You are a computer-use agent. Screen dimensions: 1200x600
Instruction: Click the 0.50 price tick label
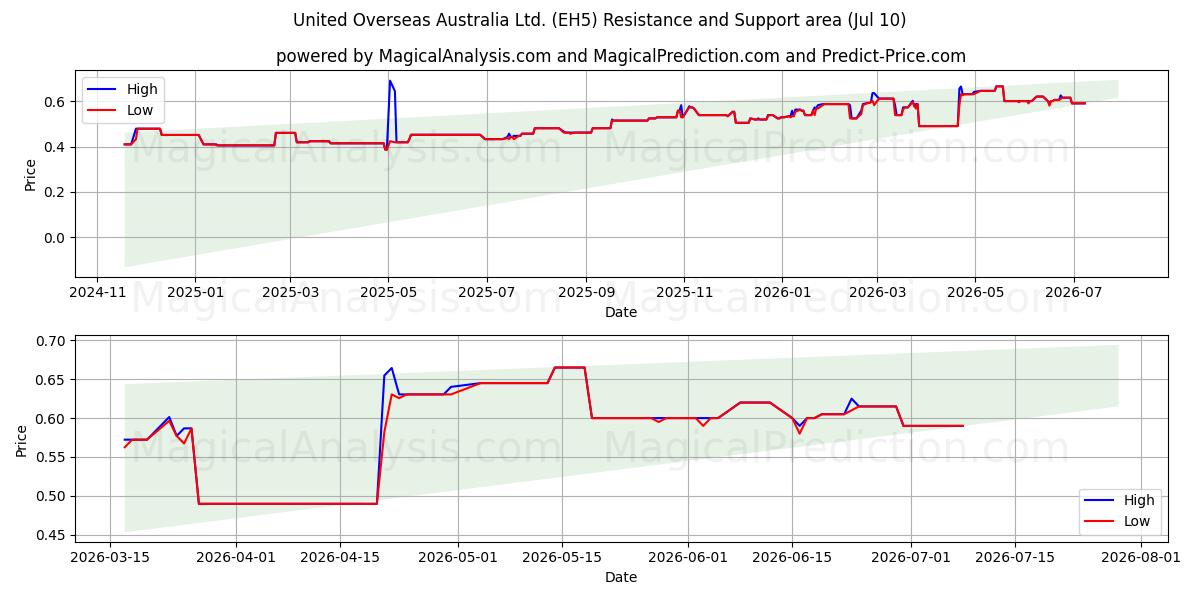coord(52,496)
